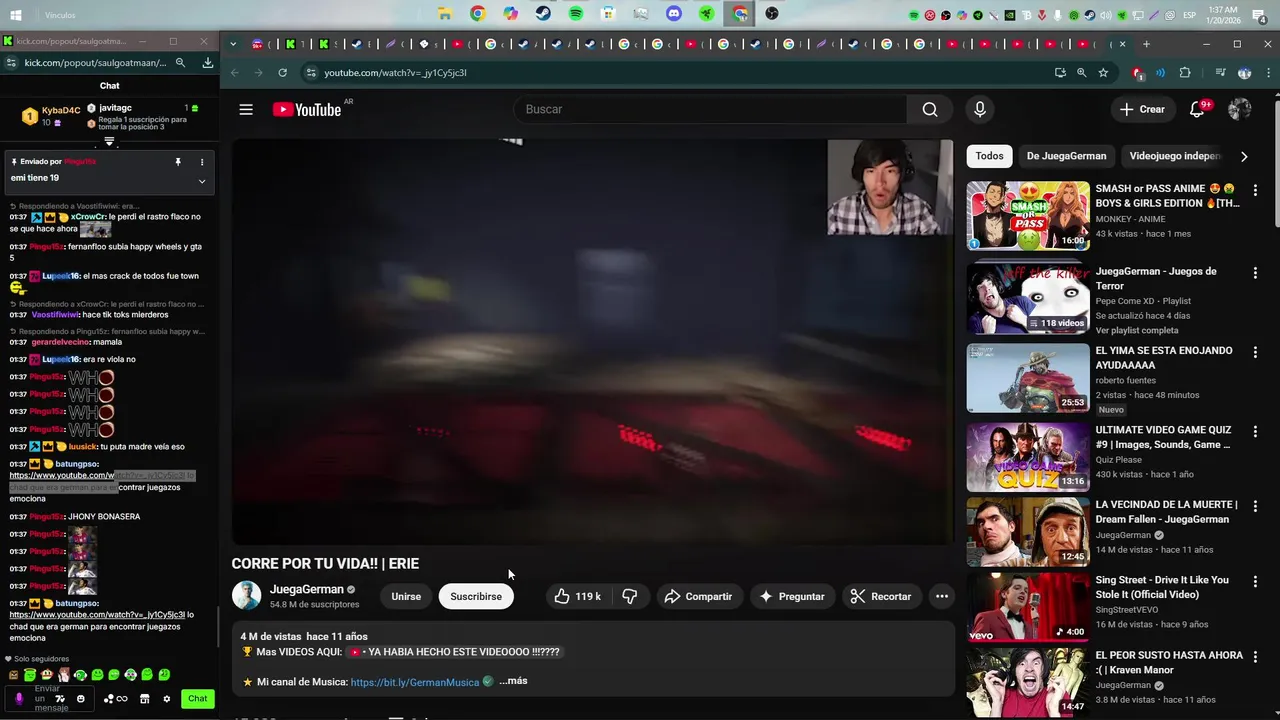Image resolution: width=1280 pixels, height=720 pixels.
Task: Open Chrome extensions puzzle icon
Action: (1186, 73)
